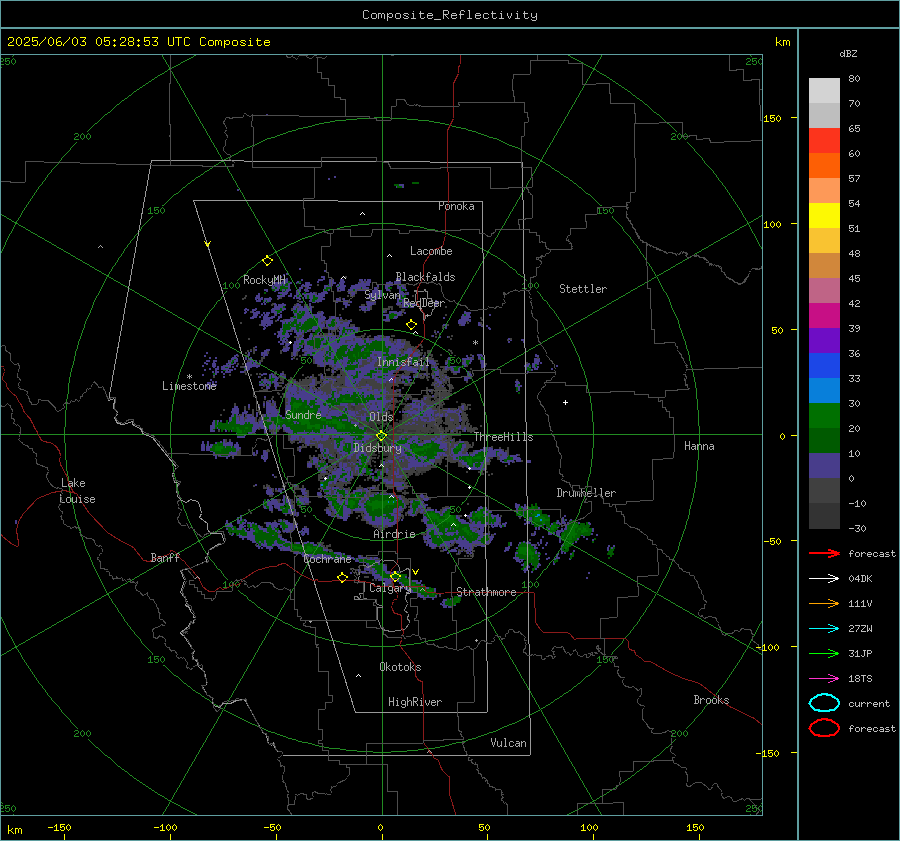Click the HighRiver city label
This screenshot has width=900, height=841.
coord(415,702)
